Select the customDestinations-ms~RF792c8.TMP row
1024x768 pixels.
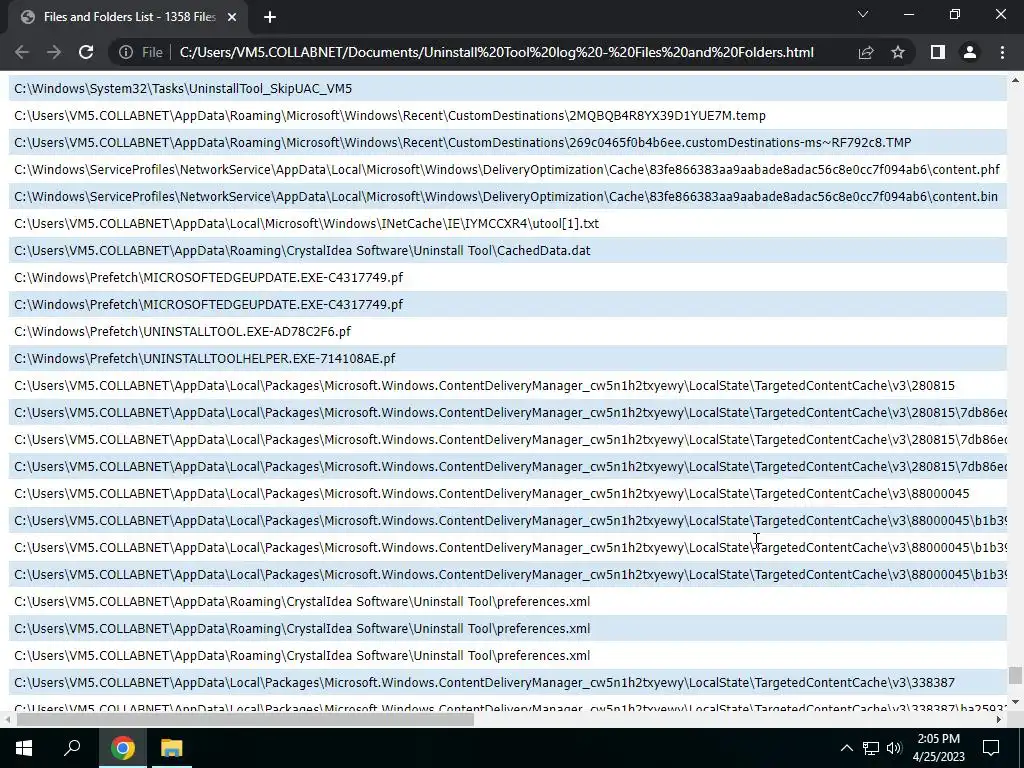tap(507, 142)
